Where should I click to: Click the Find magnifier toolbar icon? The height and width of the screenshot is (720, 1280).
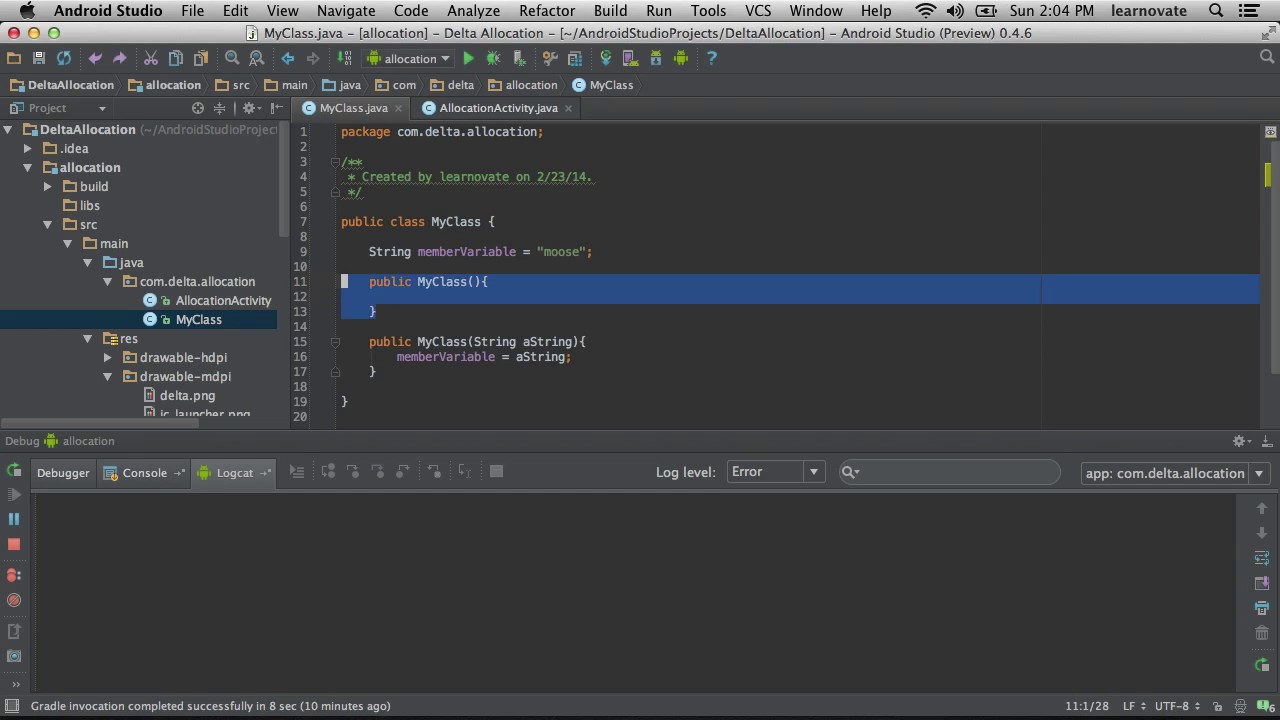coord(232,59)
